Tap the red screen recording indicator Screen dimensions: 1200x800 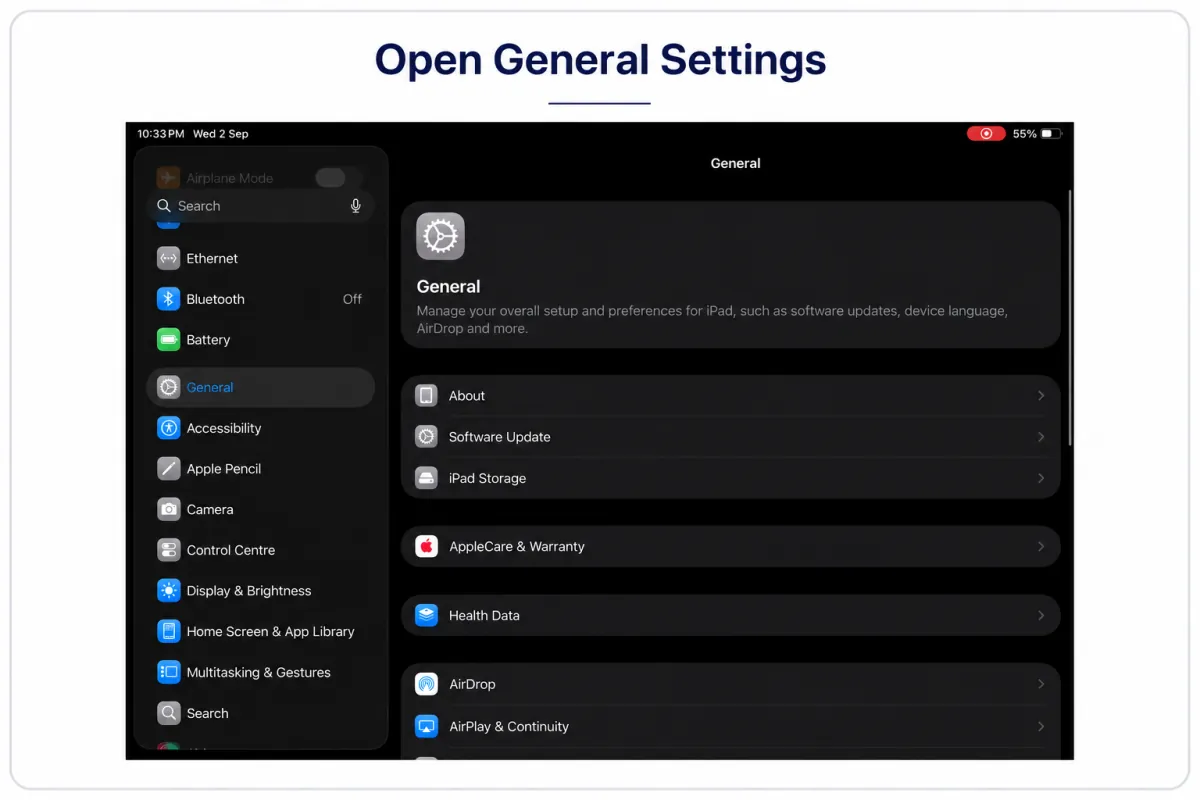click(986, 133)
